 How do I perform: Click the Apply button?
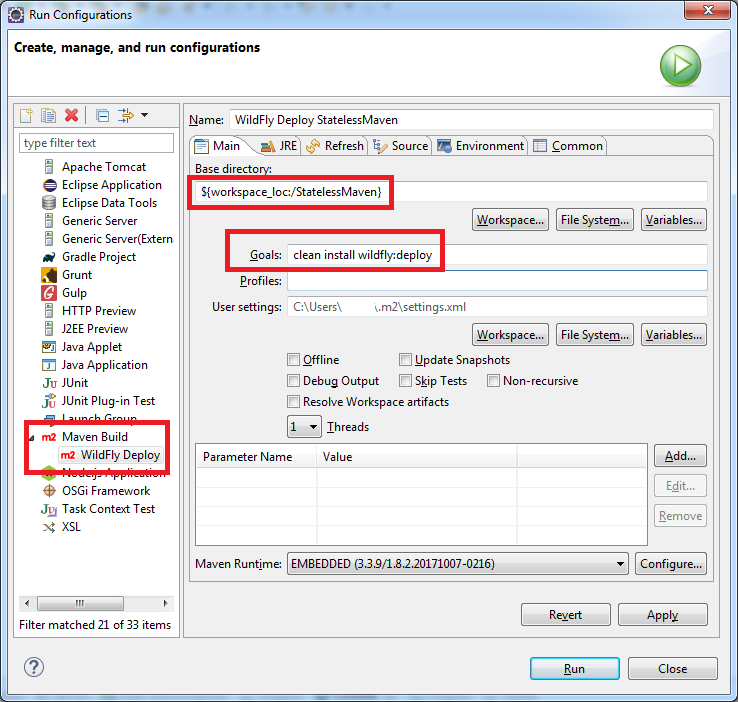click(662, 614)
